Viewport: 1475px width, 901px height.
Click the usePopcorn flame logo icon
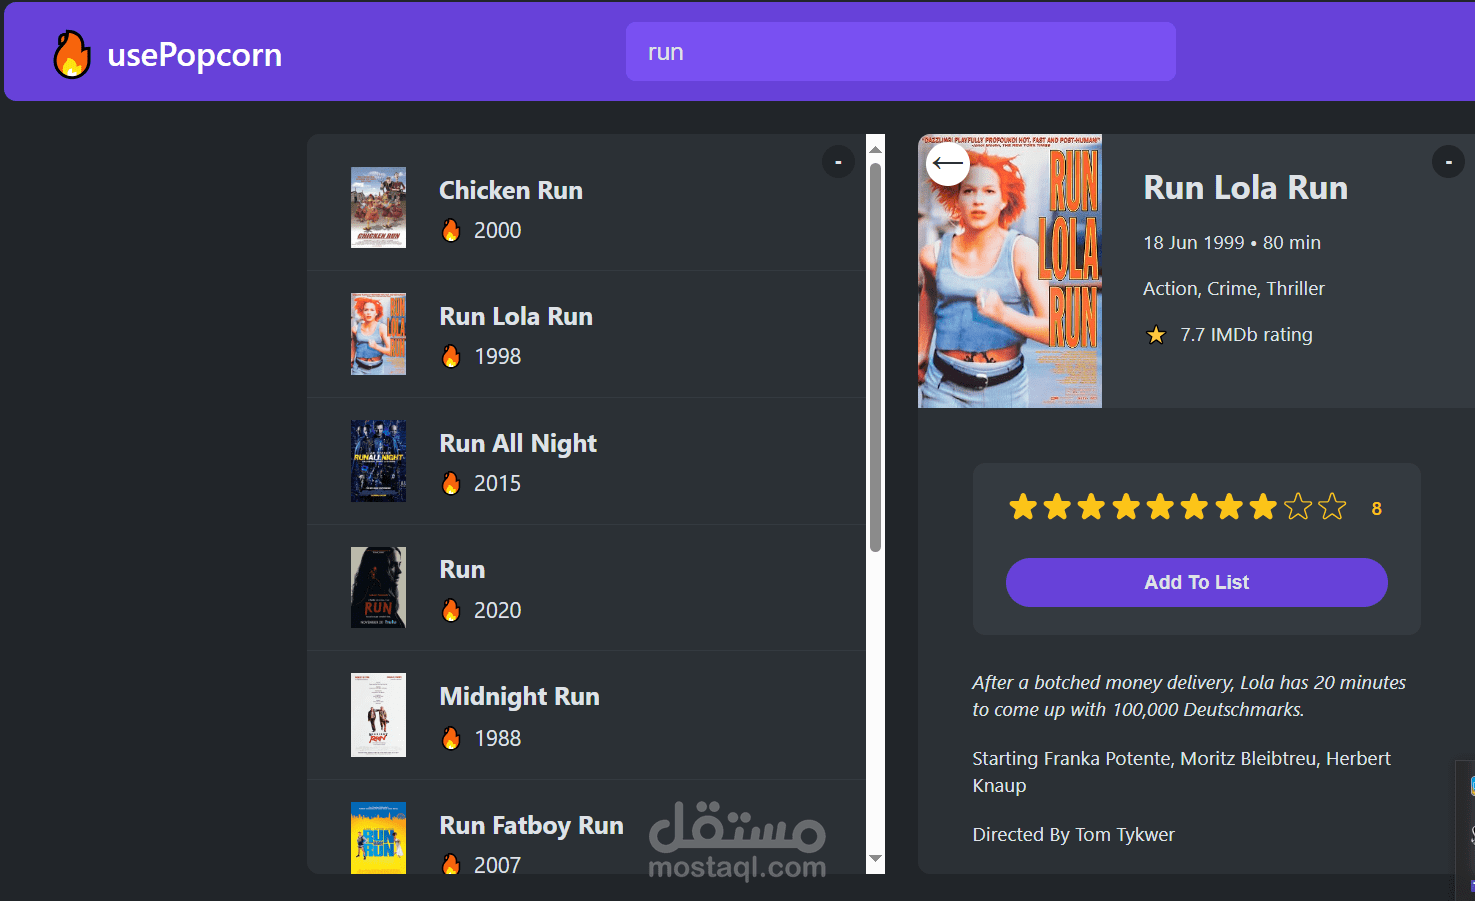click(x=72, y=54)
